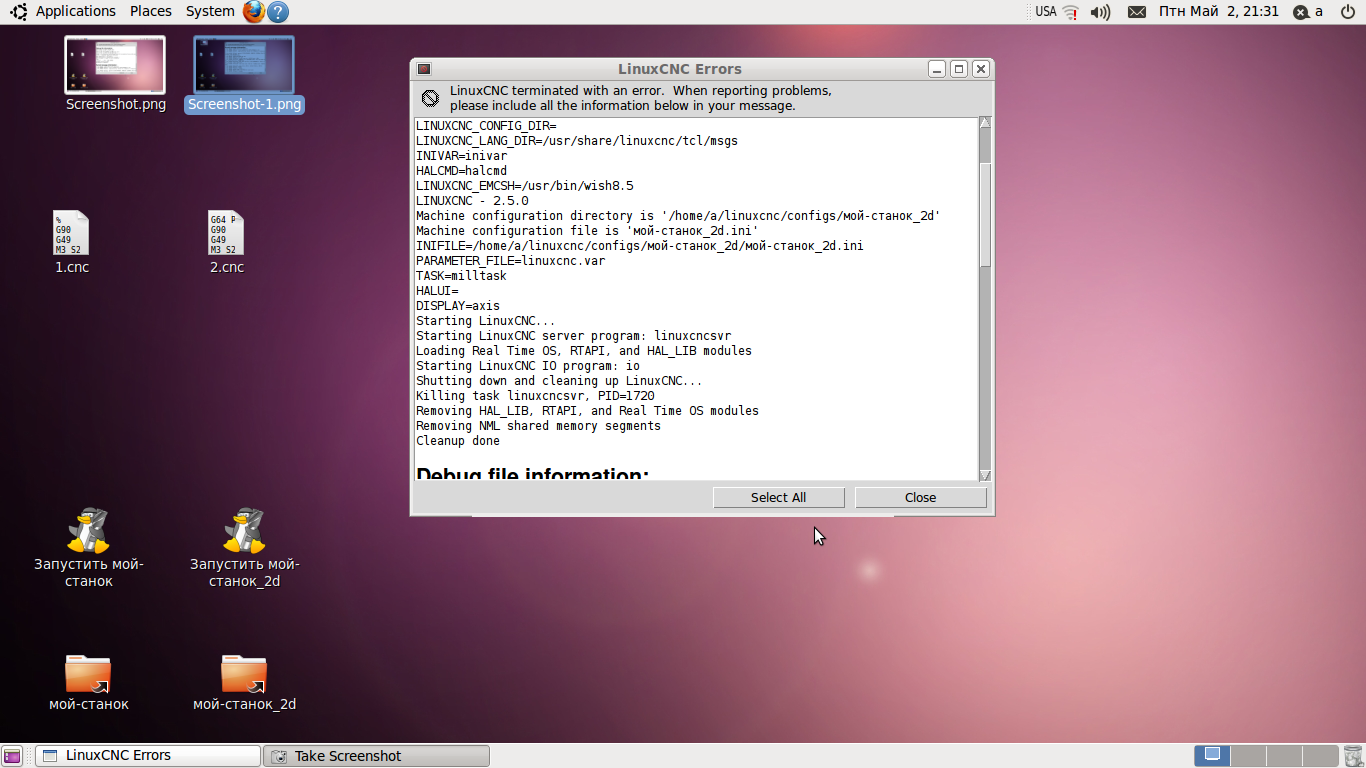Click Select All in the errors dialog
Screen dimensions: 1366x768
[778, 497]
